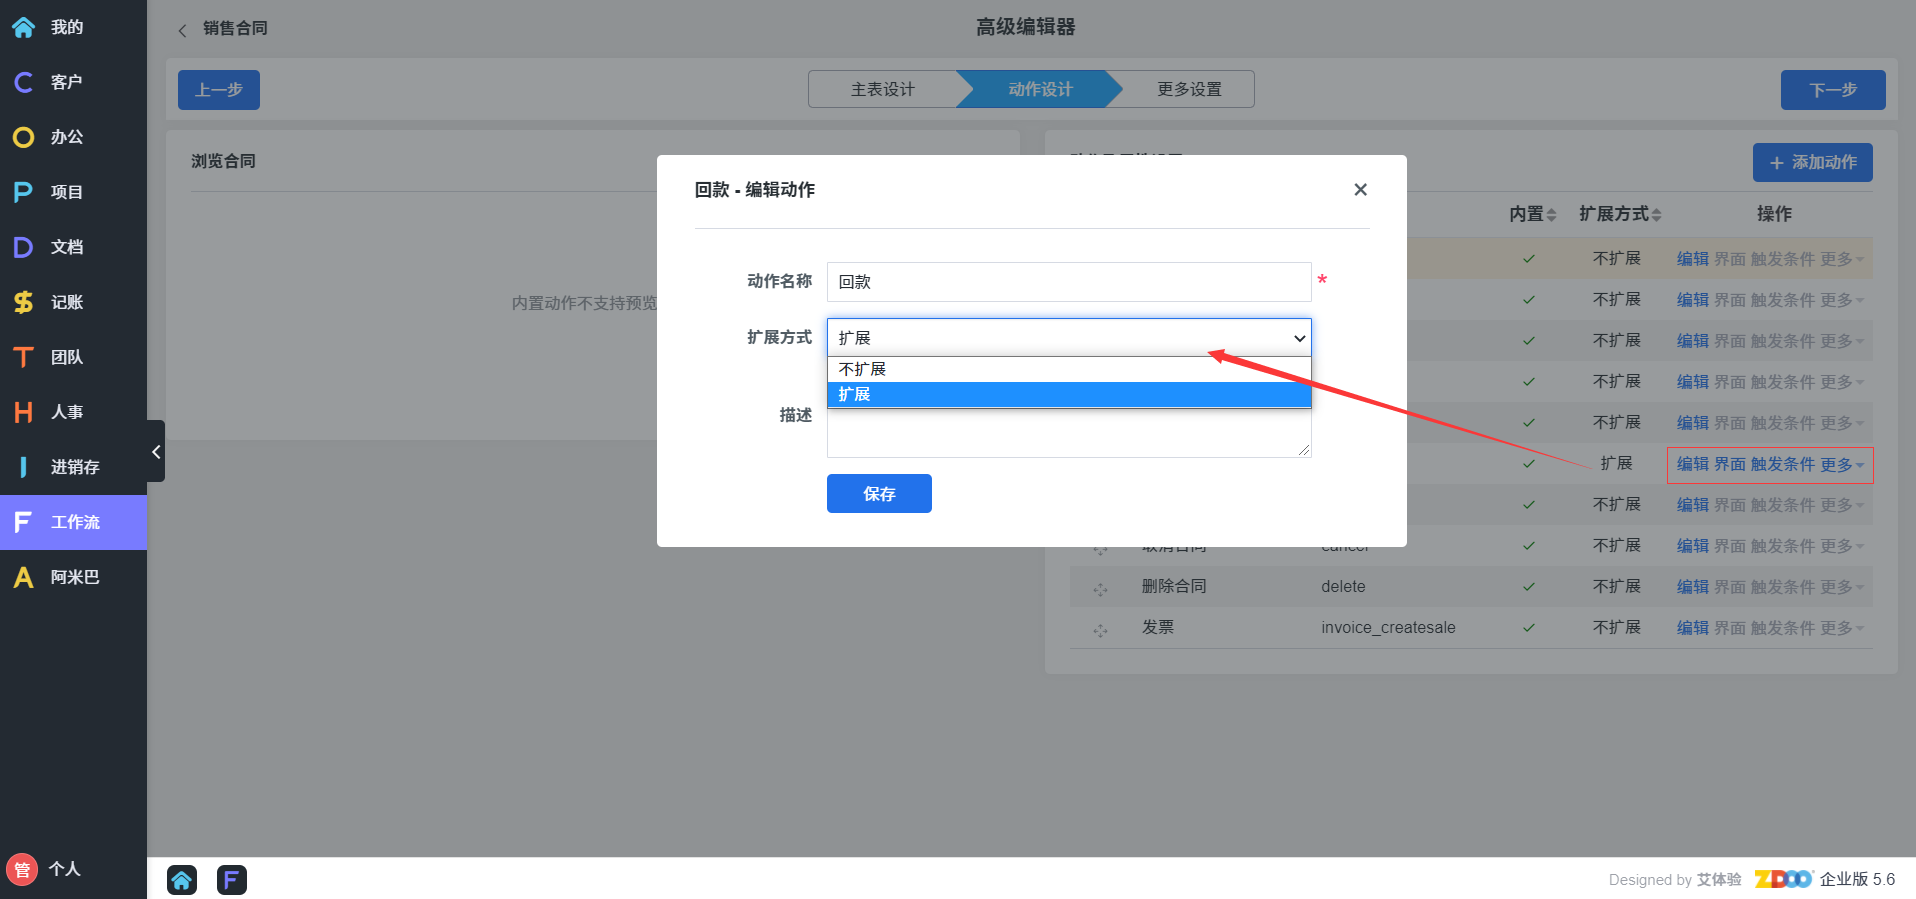Close the 回款 - 编辑动作 dialog
Screen dimensions: 1916x899
[1360, 189]
